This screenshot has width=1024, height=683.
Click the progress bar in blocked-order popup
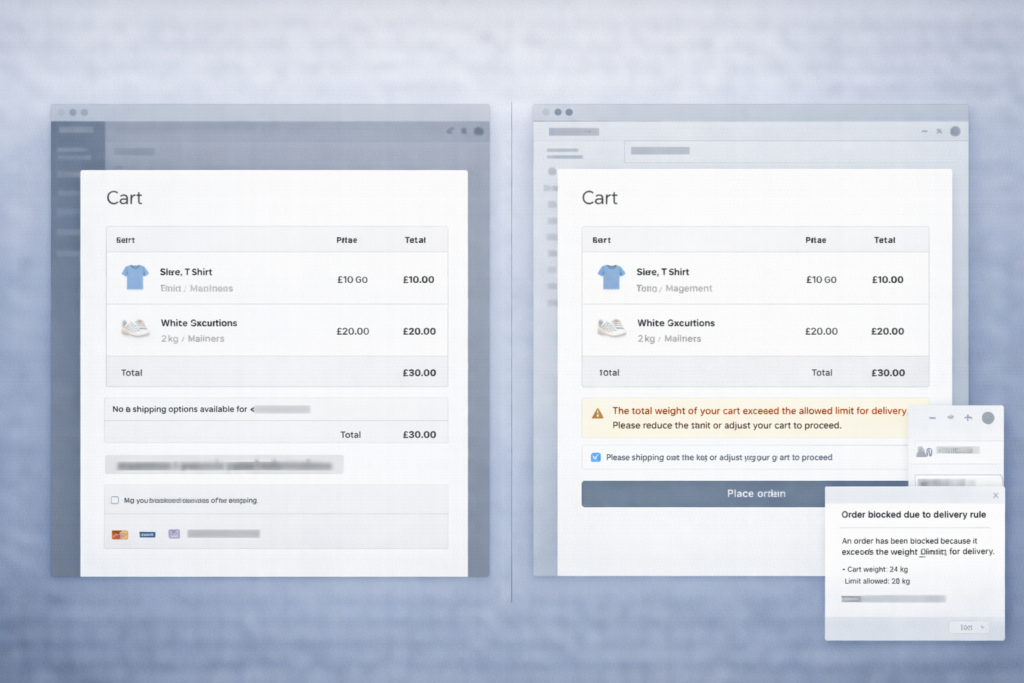893,599
